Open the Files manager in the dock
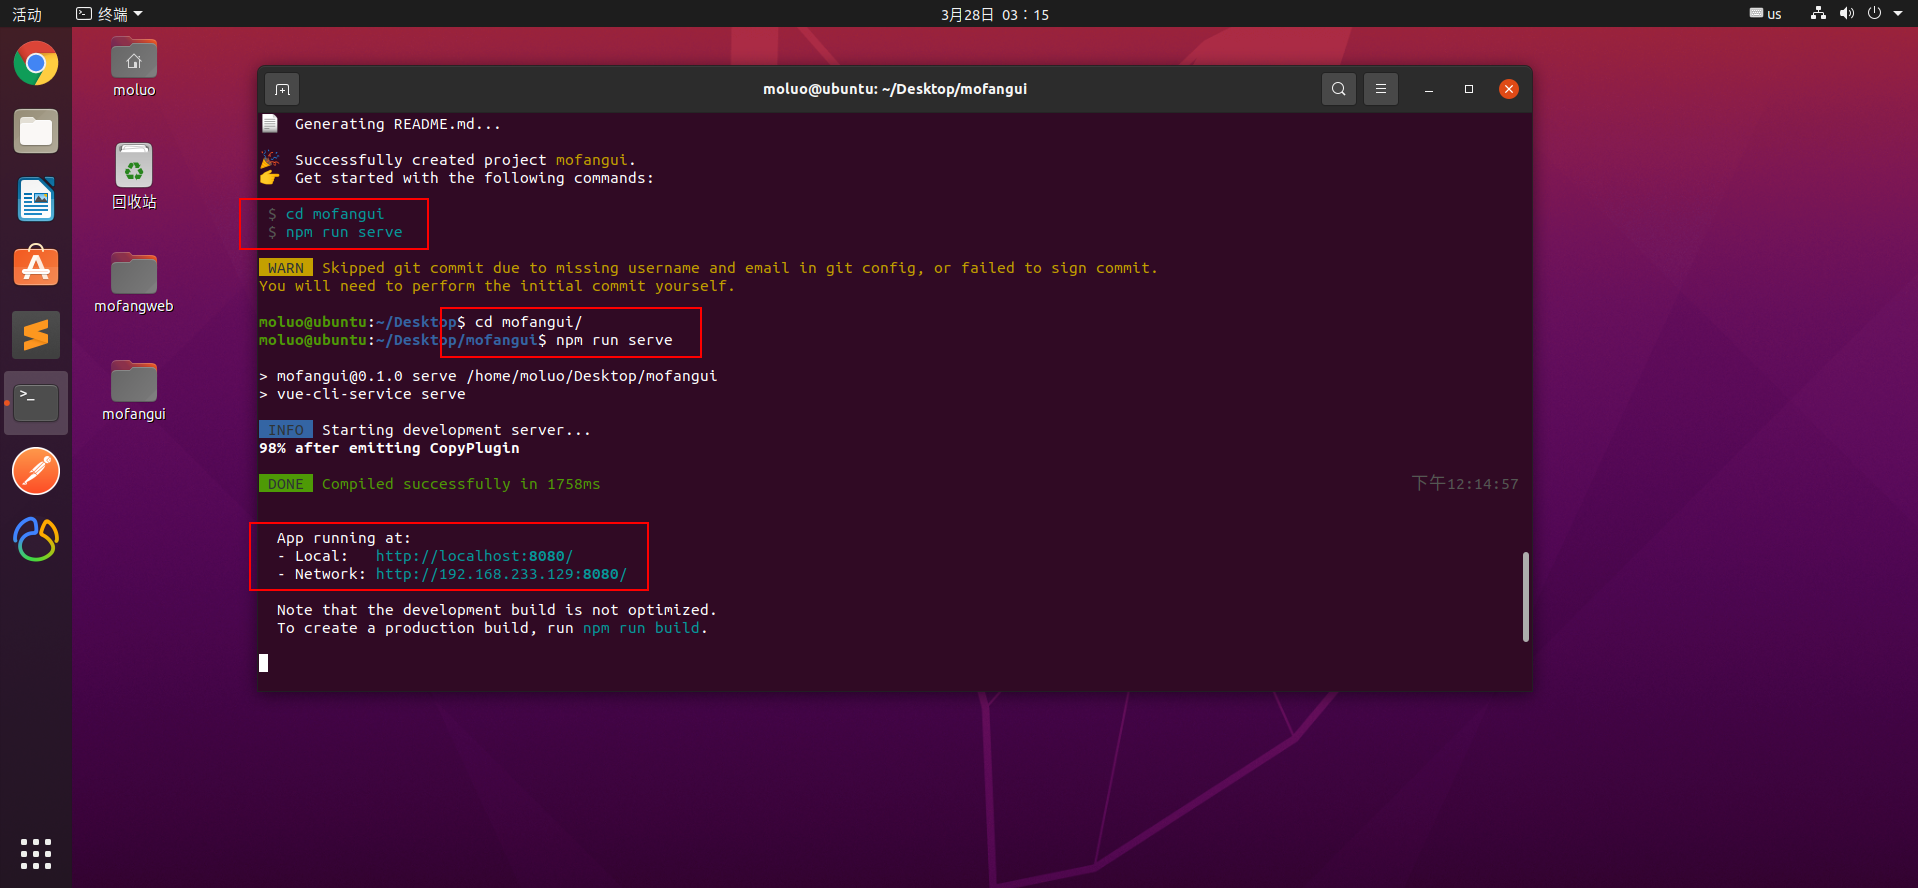Image resolution: width=1918 pixels, height=888 pixels. point(36,131)
